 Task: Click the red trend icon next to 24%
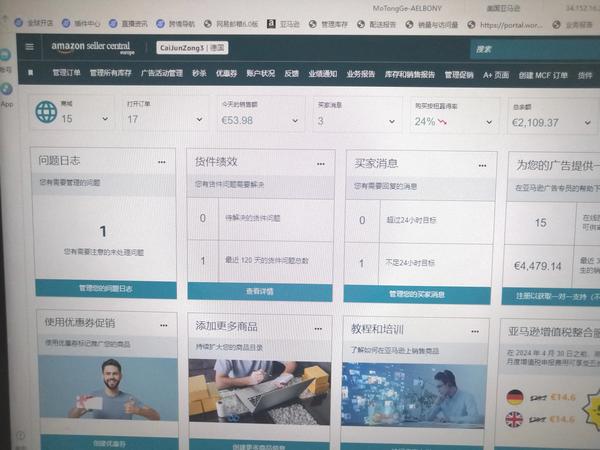coord(443,122)
